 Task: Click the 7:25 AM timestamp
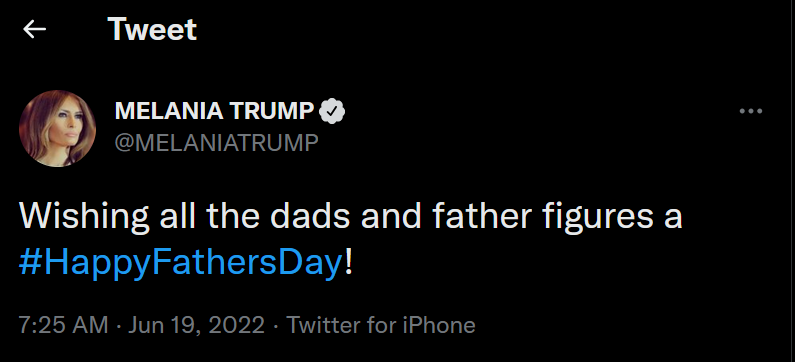(63, 325)
